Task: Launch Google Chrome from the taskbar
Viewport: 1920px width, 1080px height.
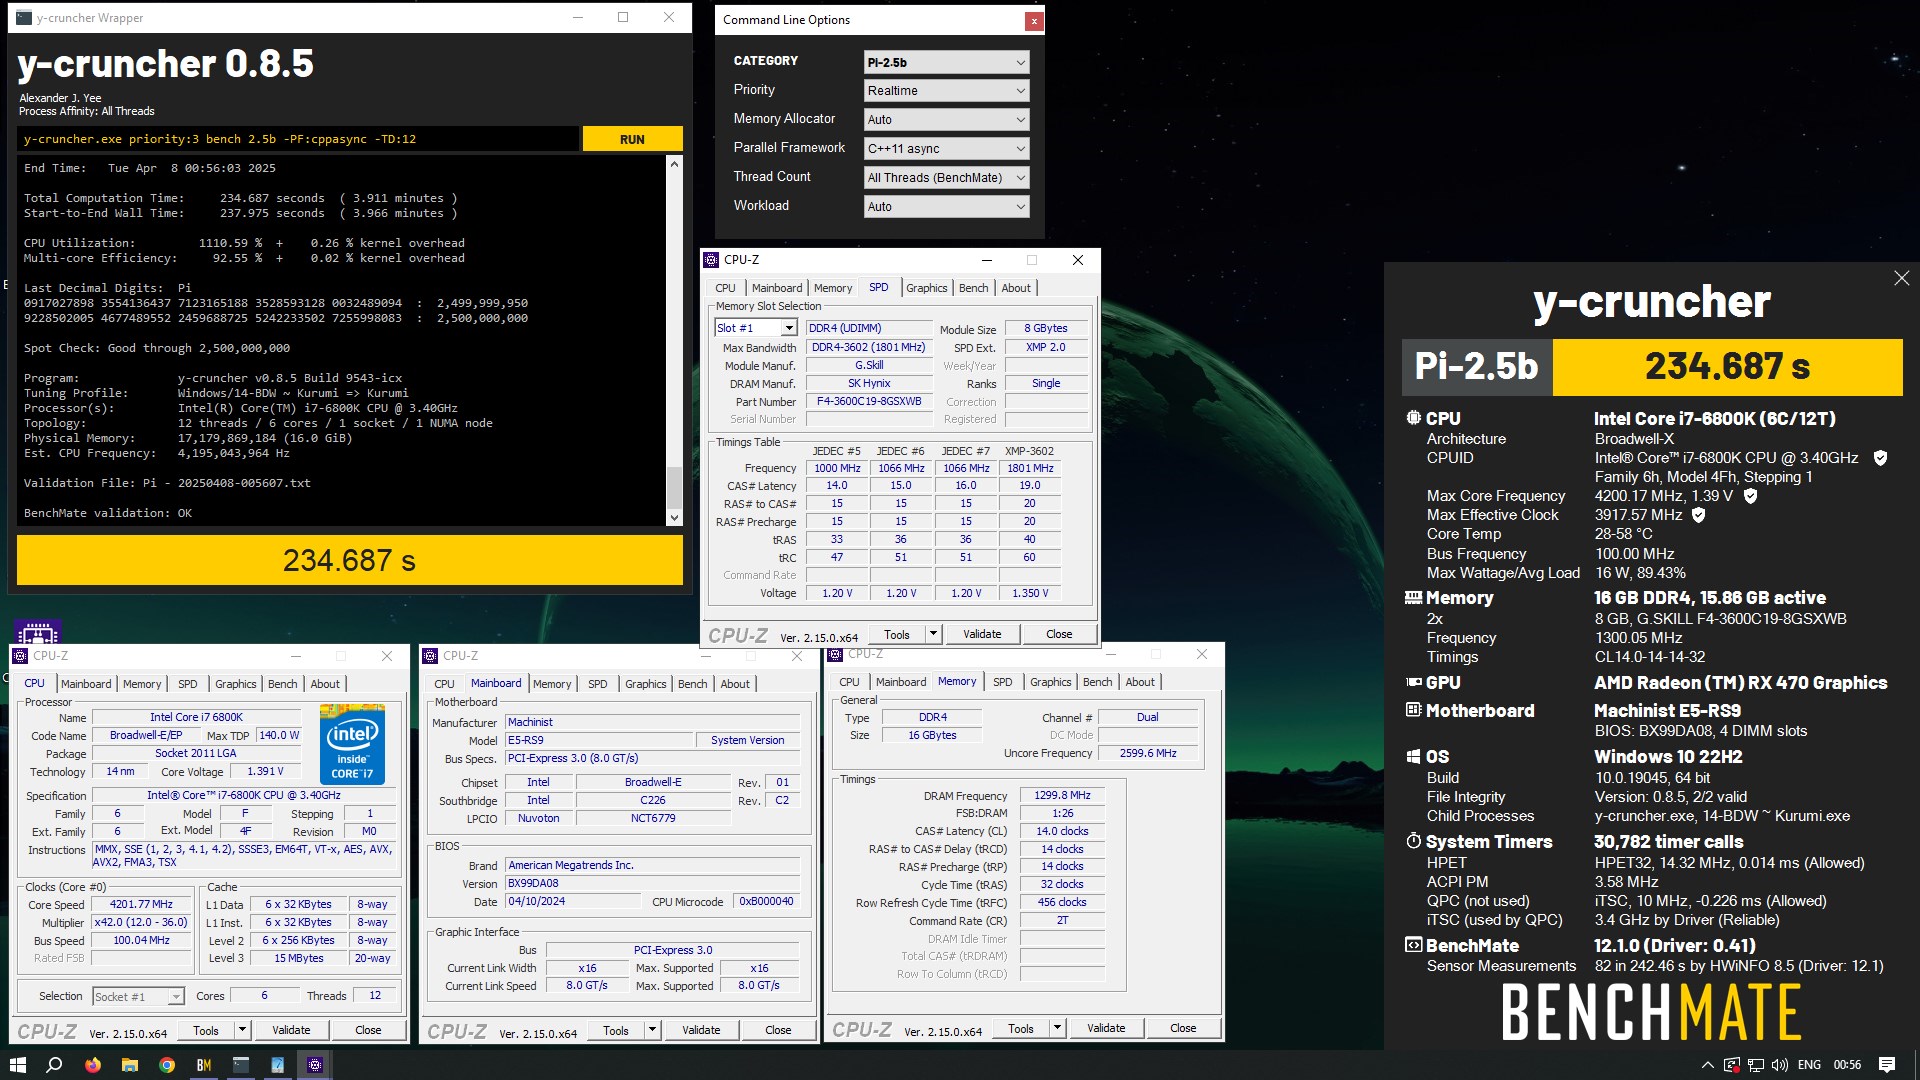Action: click(167, 1065)
